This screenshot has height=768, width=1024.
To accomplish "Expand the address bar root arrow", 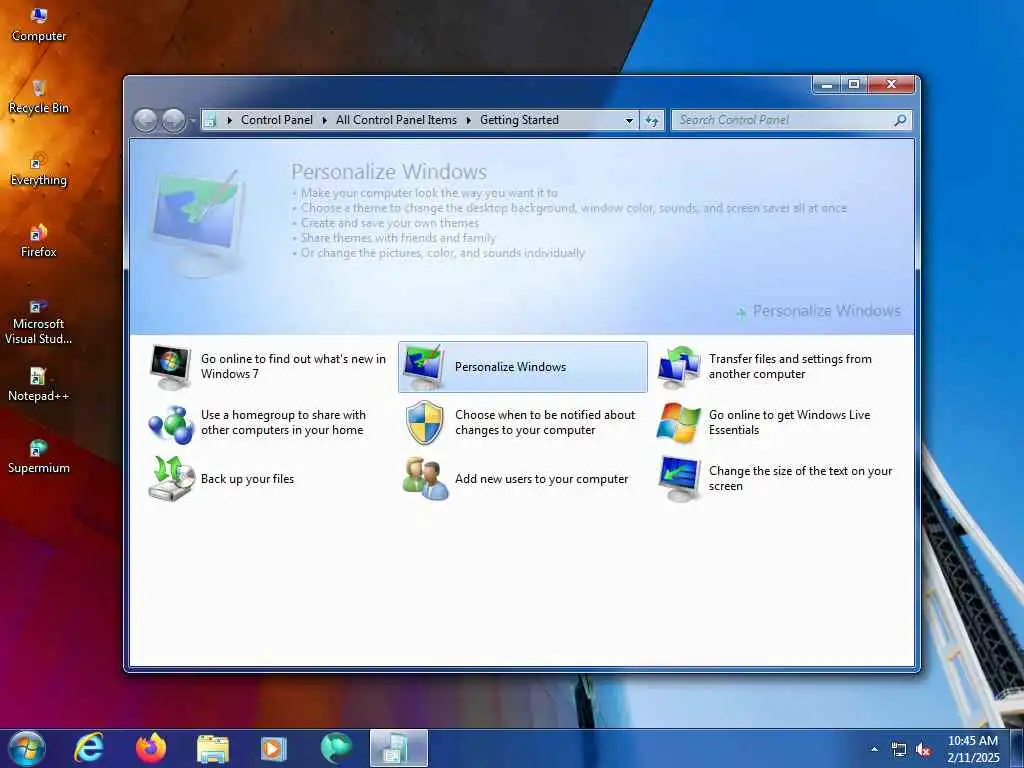I will coord(229,120).
